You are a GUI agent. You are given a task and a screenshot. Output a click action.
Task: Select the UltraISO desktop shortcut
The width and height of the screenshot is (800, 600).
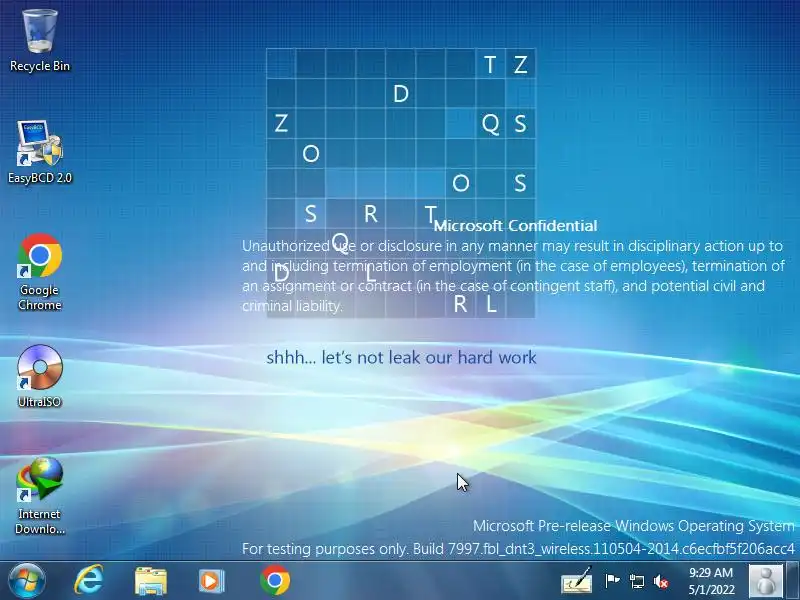40,377
